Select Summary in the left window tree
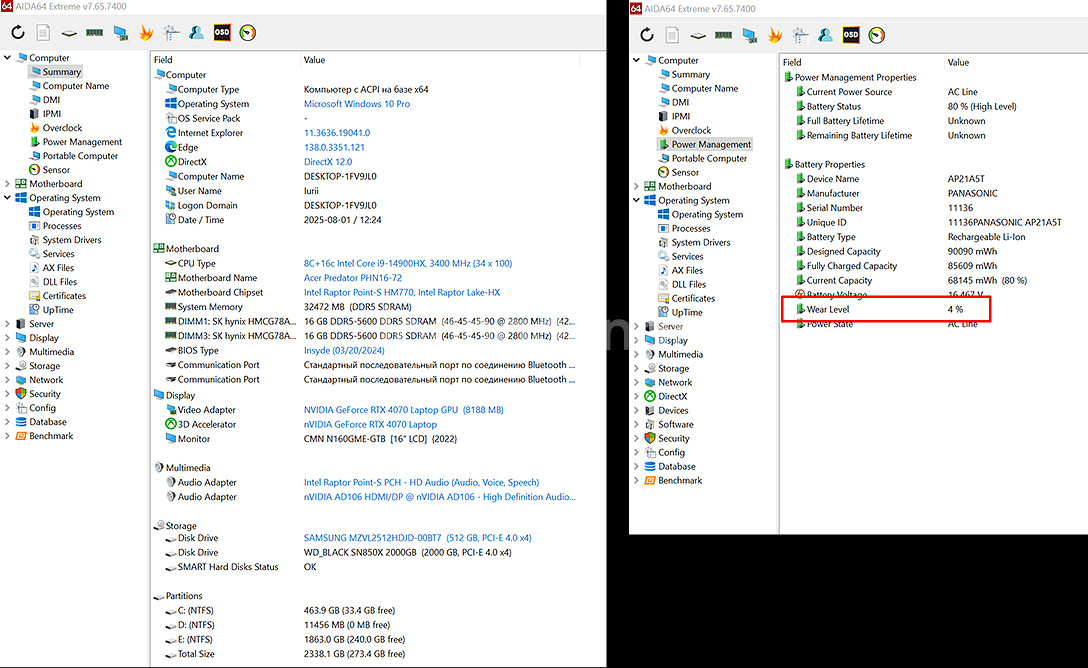Screen dimensions: 1088x668 click(x=62, y=71)
